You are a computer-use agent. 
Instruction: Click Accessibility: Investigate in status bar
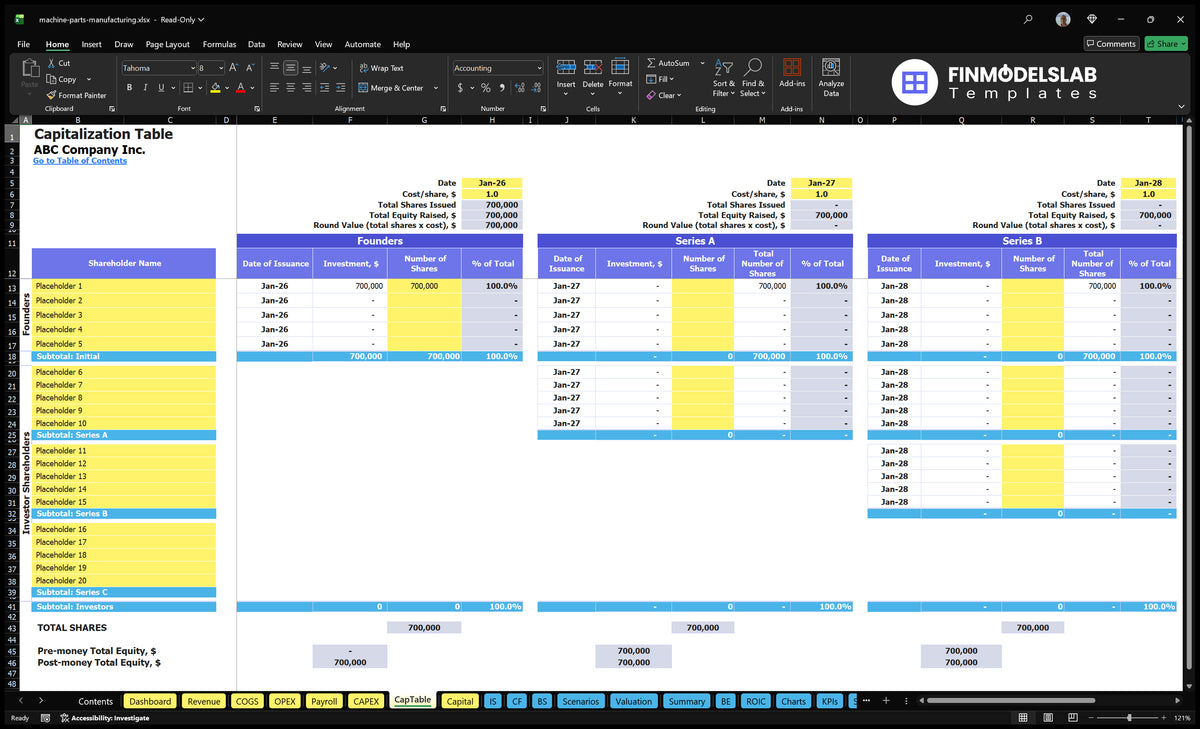click(103, 718)
